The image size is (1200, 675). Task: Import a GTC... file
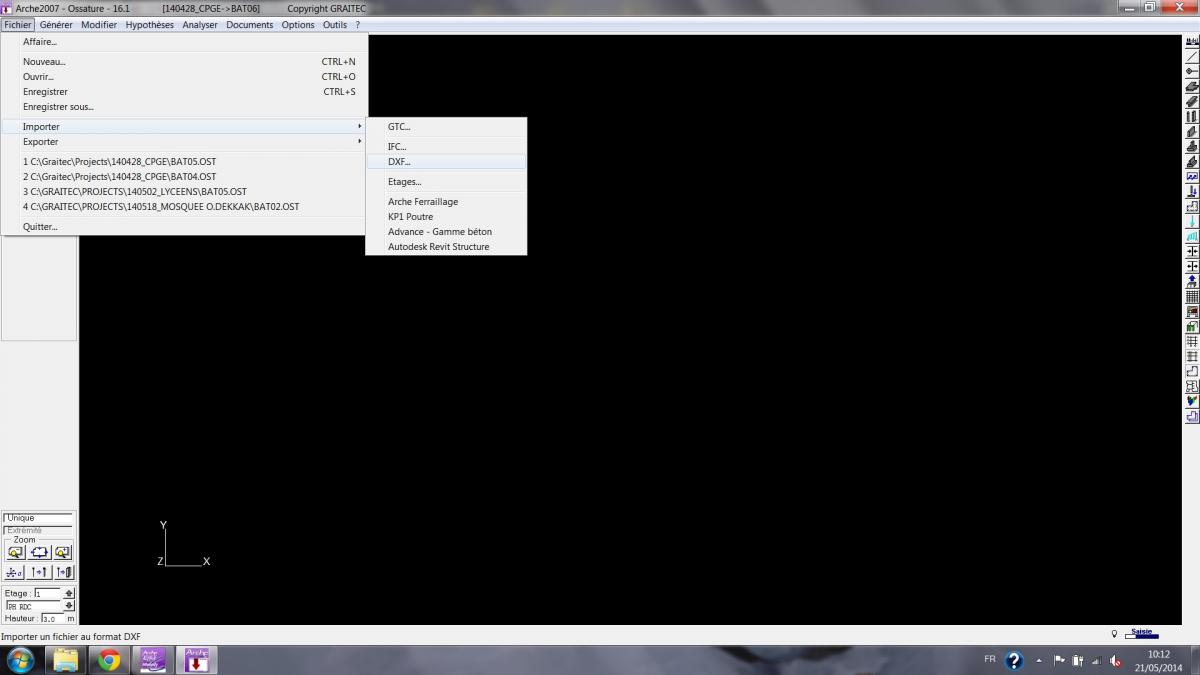click(446, 127)
